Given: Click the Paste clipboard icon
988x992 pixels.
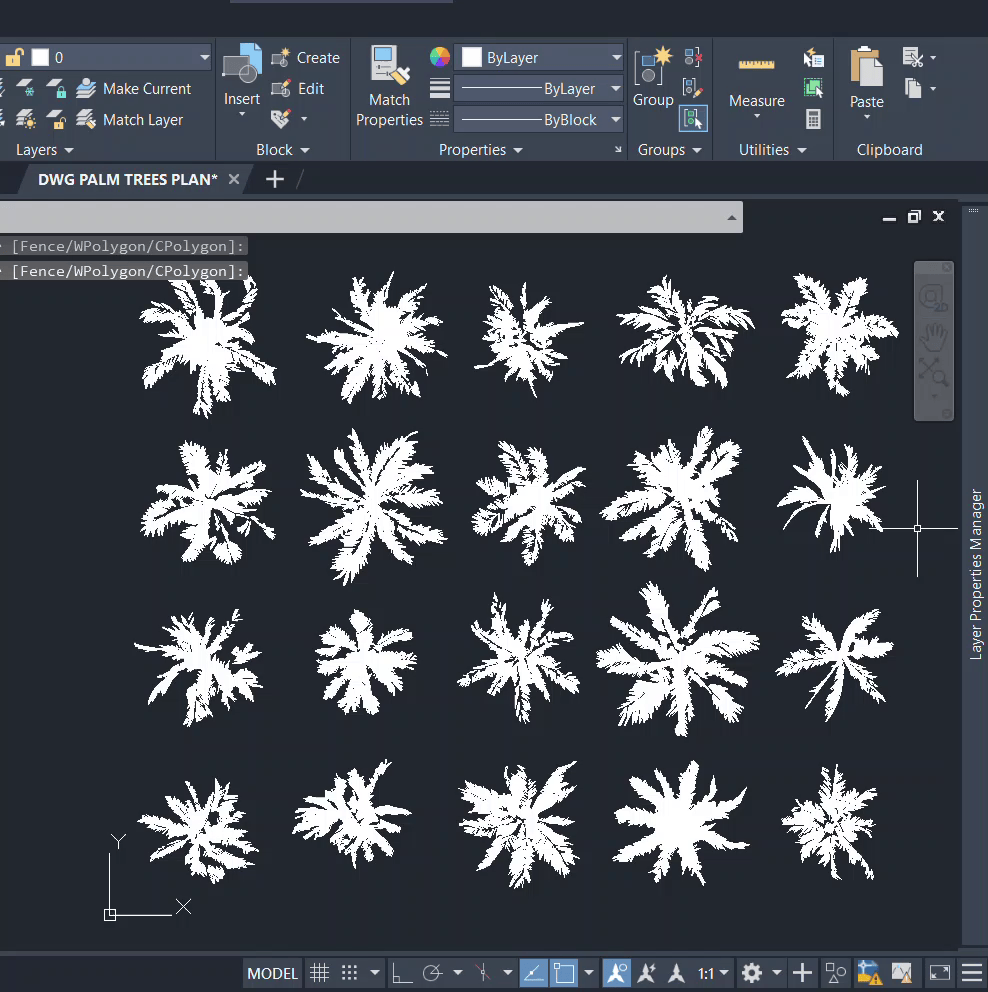Looking at the screenshot, I should click(x=866, y=78).
